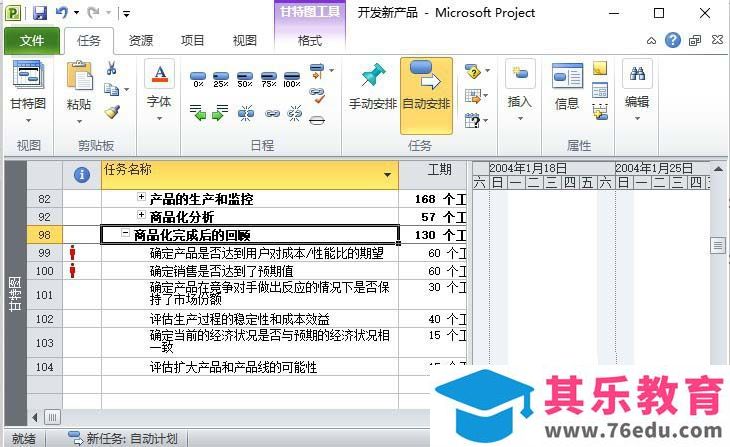Open the Undo history dropdown arrow
Viewport: 730px width, 447px height.
(76, 13)
